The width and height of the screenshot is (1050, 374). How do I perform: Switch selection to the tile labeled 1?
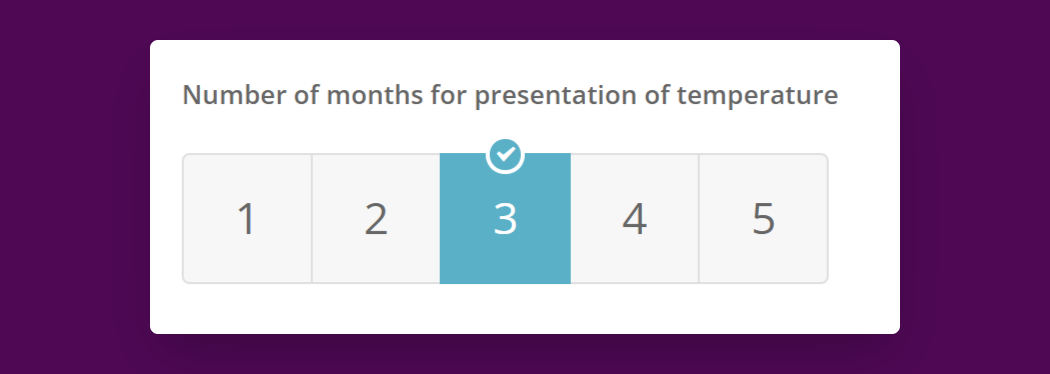(247, 219)
